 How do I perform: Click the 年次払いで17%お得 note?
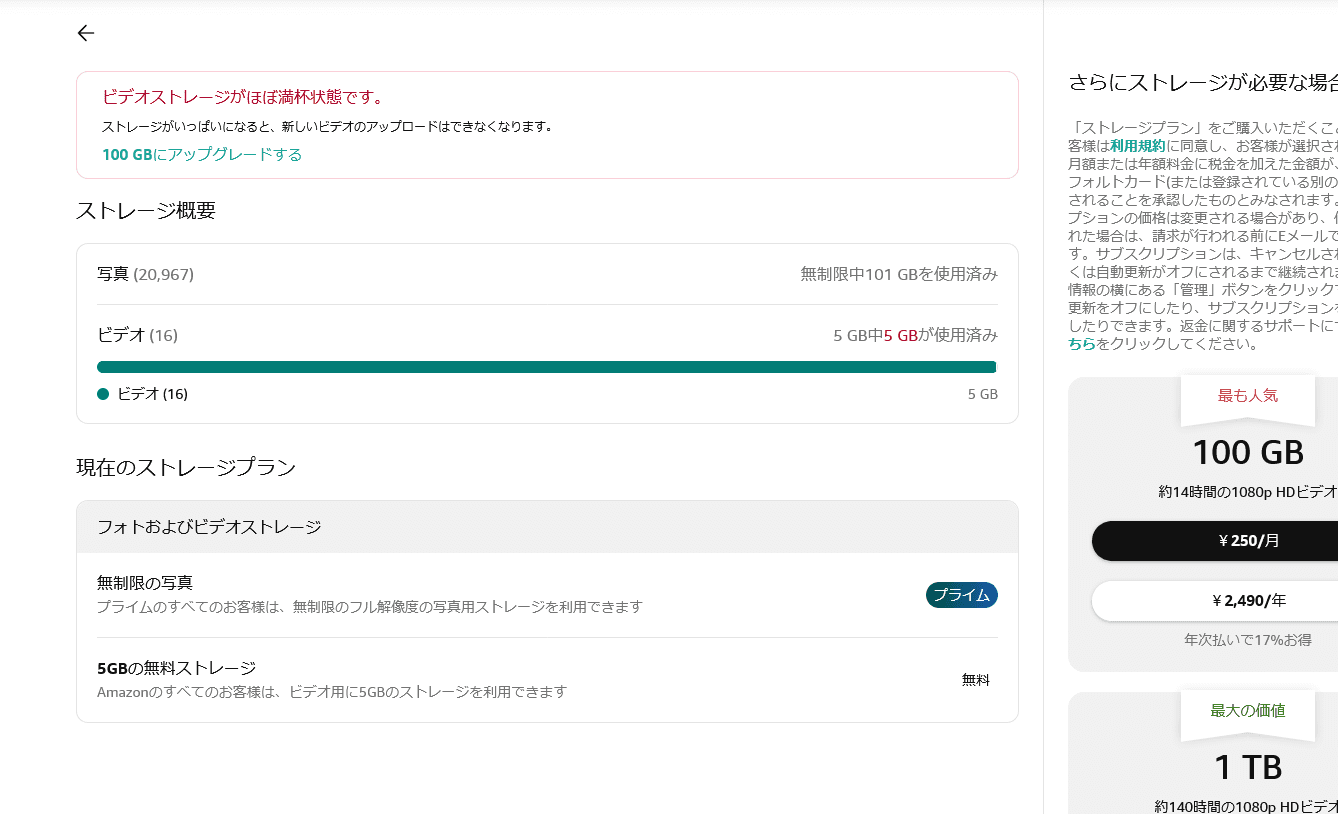(x=1248, y=639)
